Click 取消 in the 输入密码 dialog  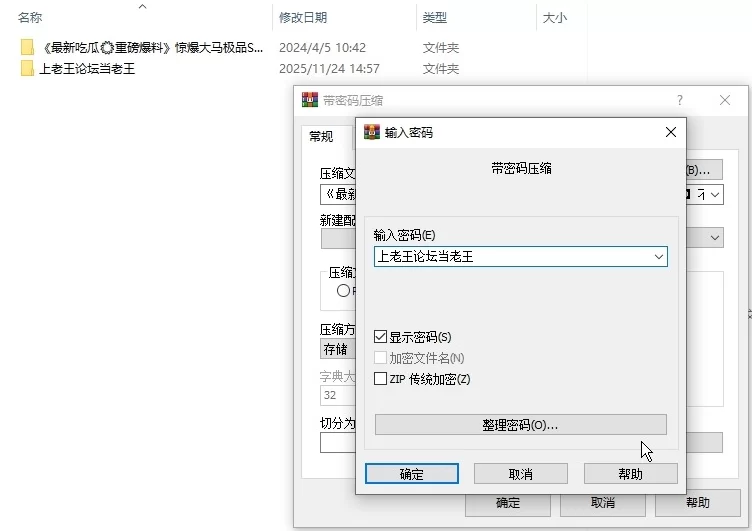pos(521,474)
